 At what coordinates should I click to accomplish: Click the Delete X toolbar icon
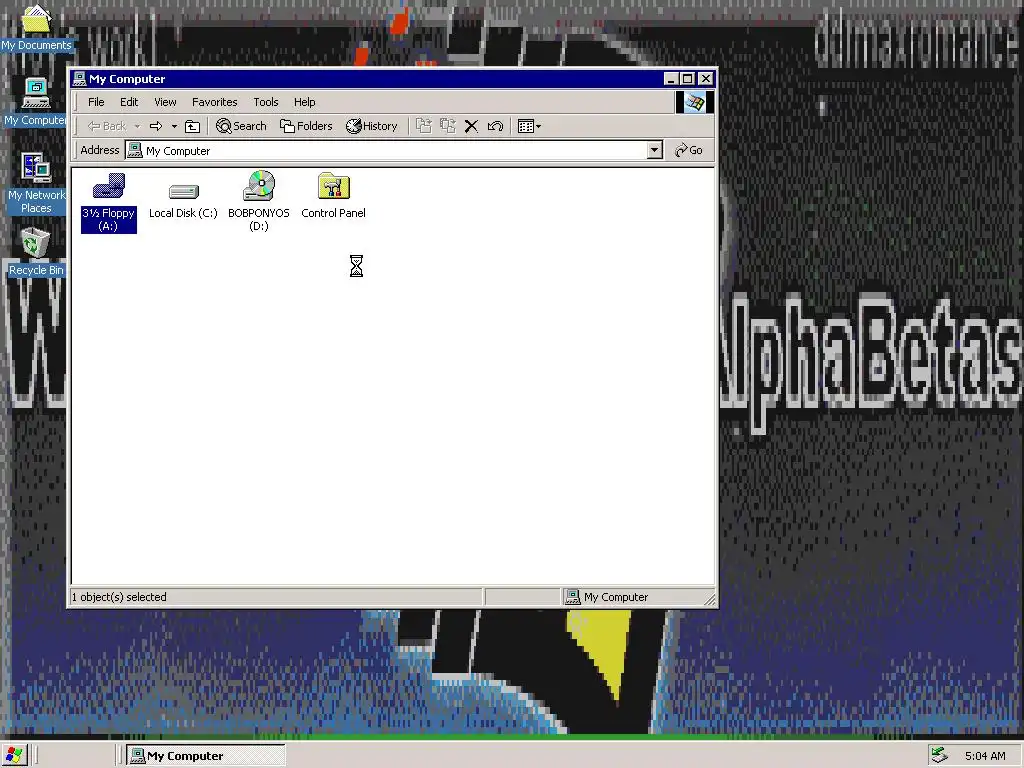coord(471,126)
